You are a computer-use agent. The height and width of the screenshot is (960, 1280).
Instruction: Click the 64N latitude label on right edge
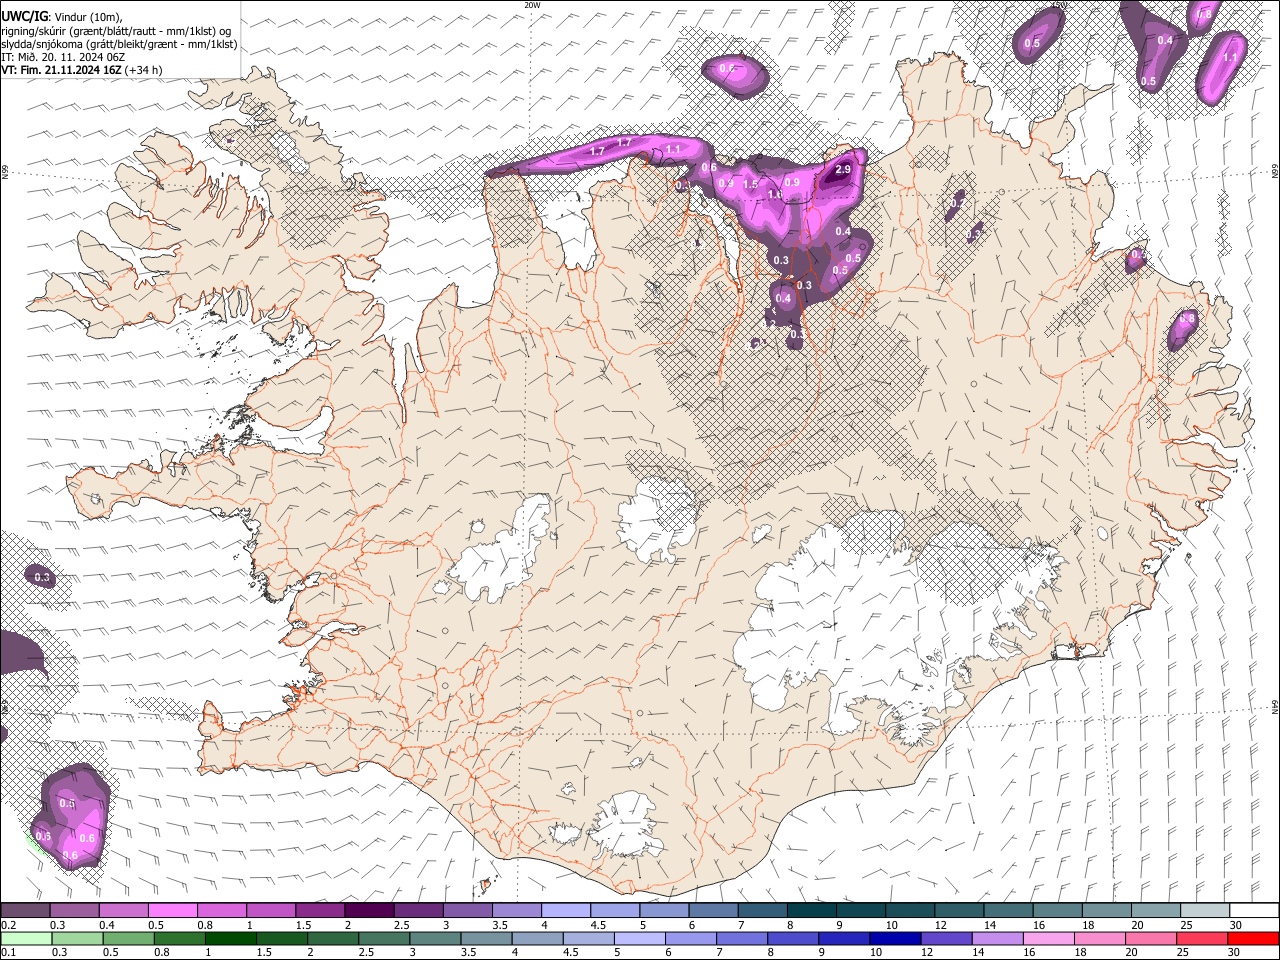tap(1275, 706)
